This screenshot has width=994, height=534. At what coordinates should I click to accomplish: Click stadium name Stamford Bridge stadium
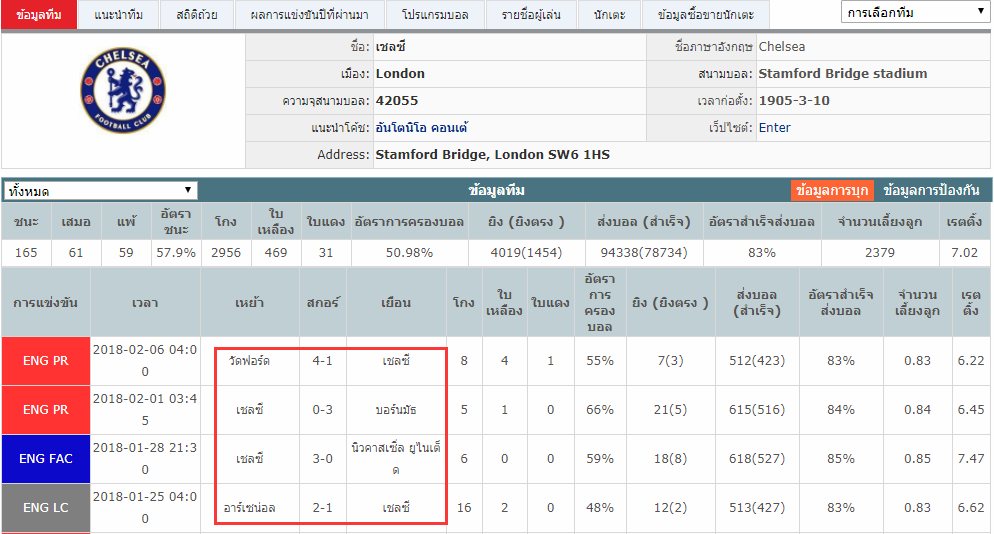click(x=842, y=74)
